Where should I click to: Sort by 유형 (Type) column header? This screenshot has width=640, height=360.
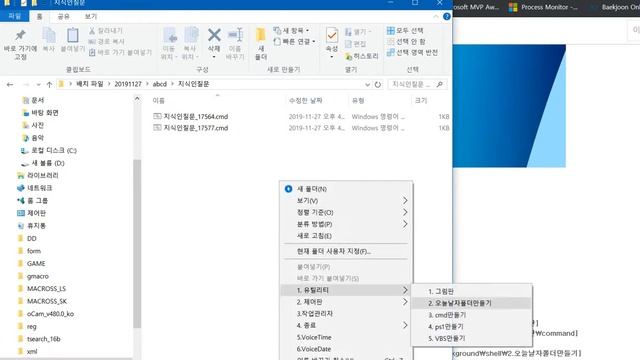(358, 100)
